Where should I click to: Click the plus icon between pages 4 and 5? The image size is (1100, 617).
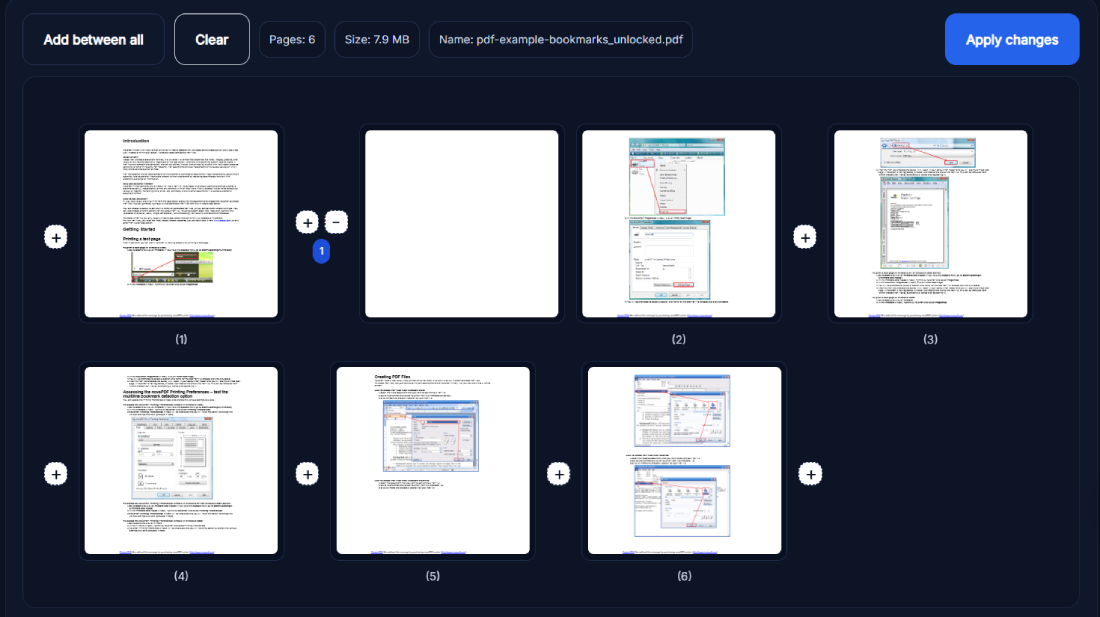(307, 473)
